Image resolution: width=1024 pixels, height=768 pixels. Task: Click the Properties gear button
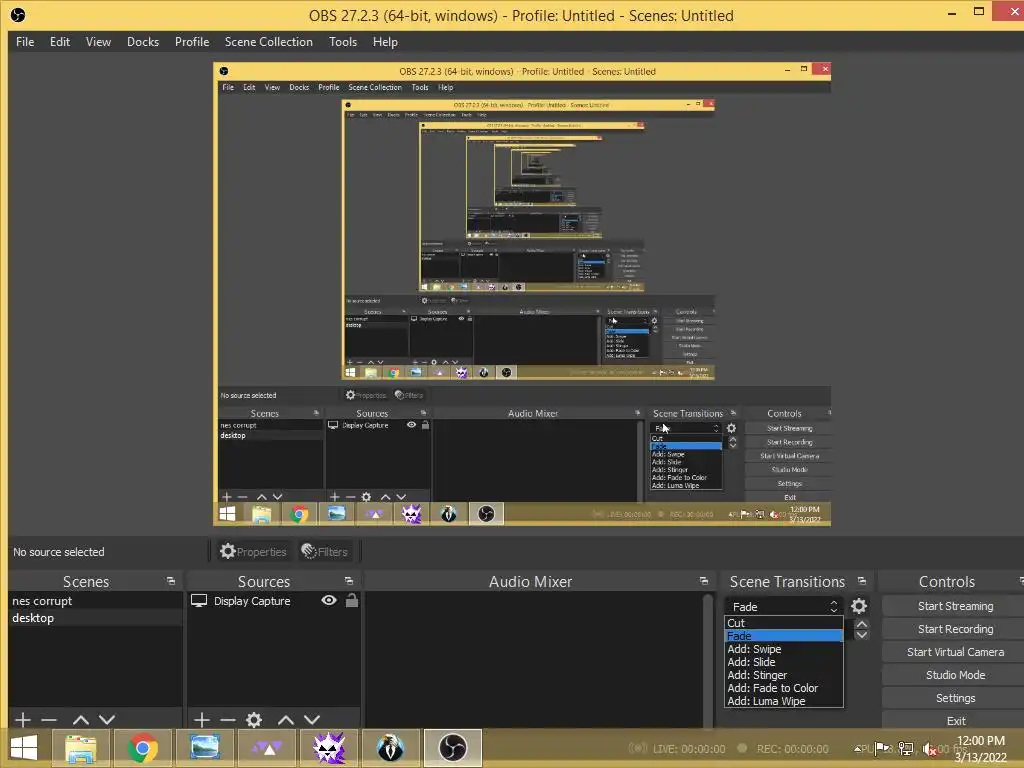253,552
